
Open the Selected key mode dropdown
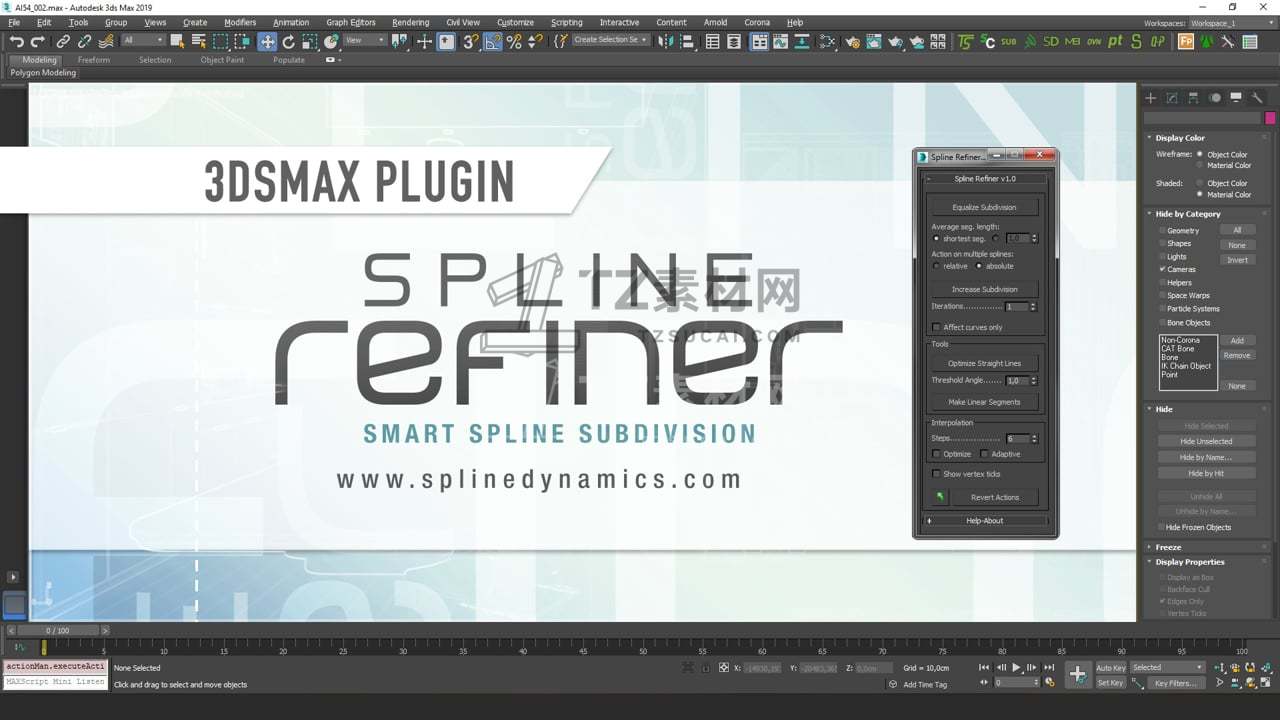coord(1168,667)
